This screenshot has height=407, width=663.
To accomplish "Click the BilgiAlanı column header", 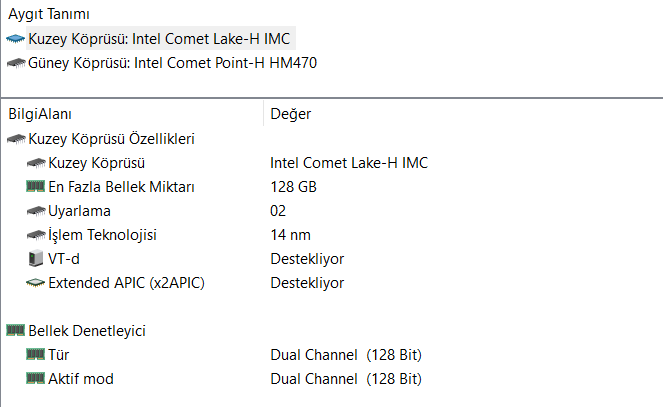I will click(40, 114).
